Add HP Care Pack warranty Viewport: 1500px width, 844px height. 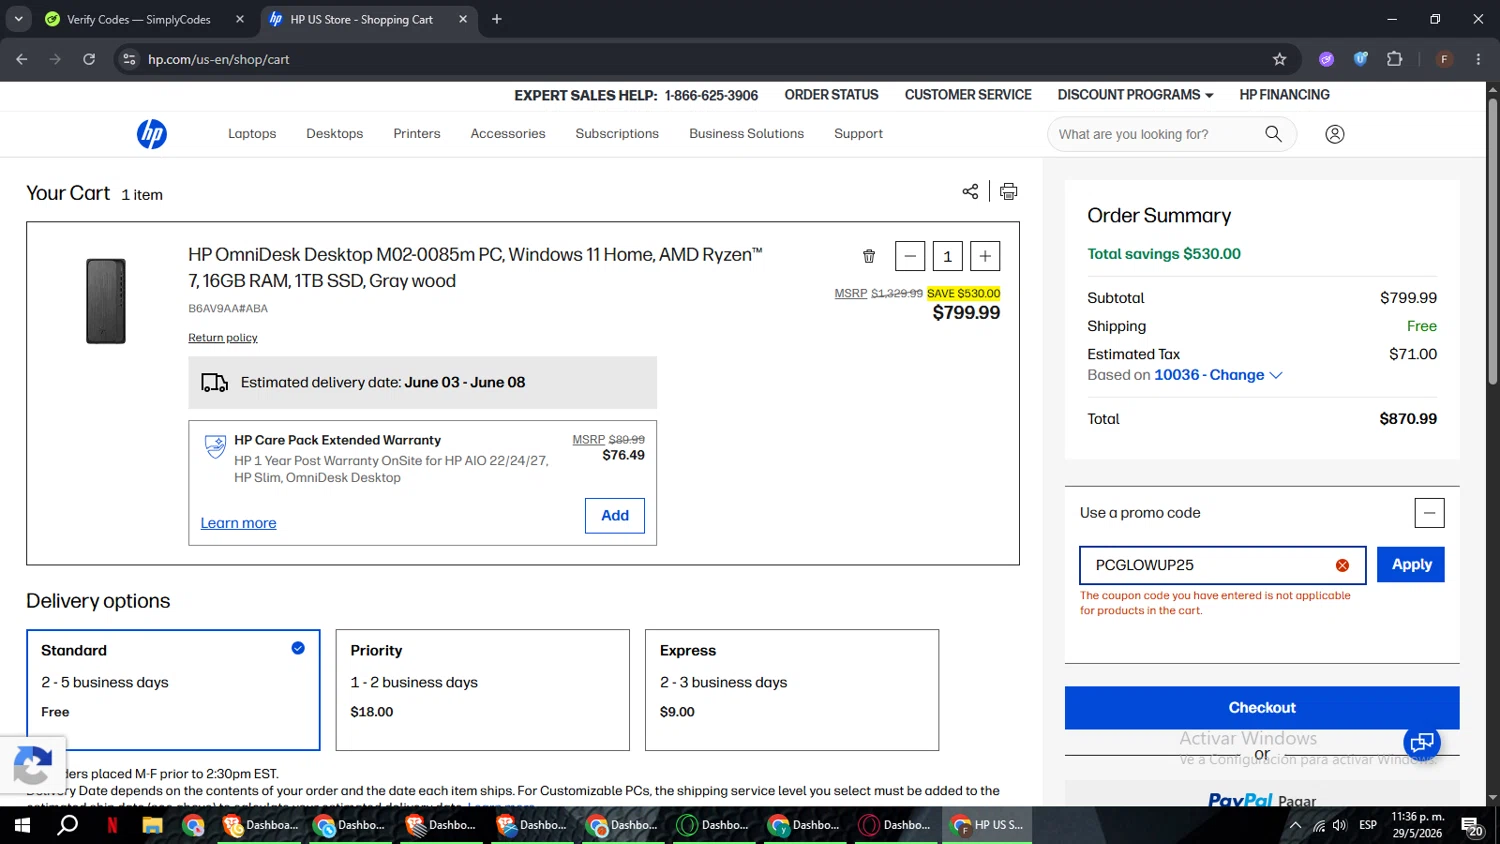615,516
